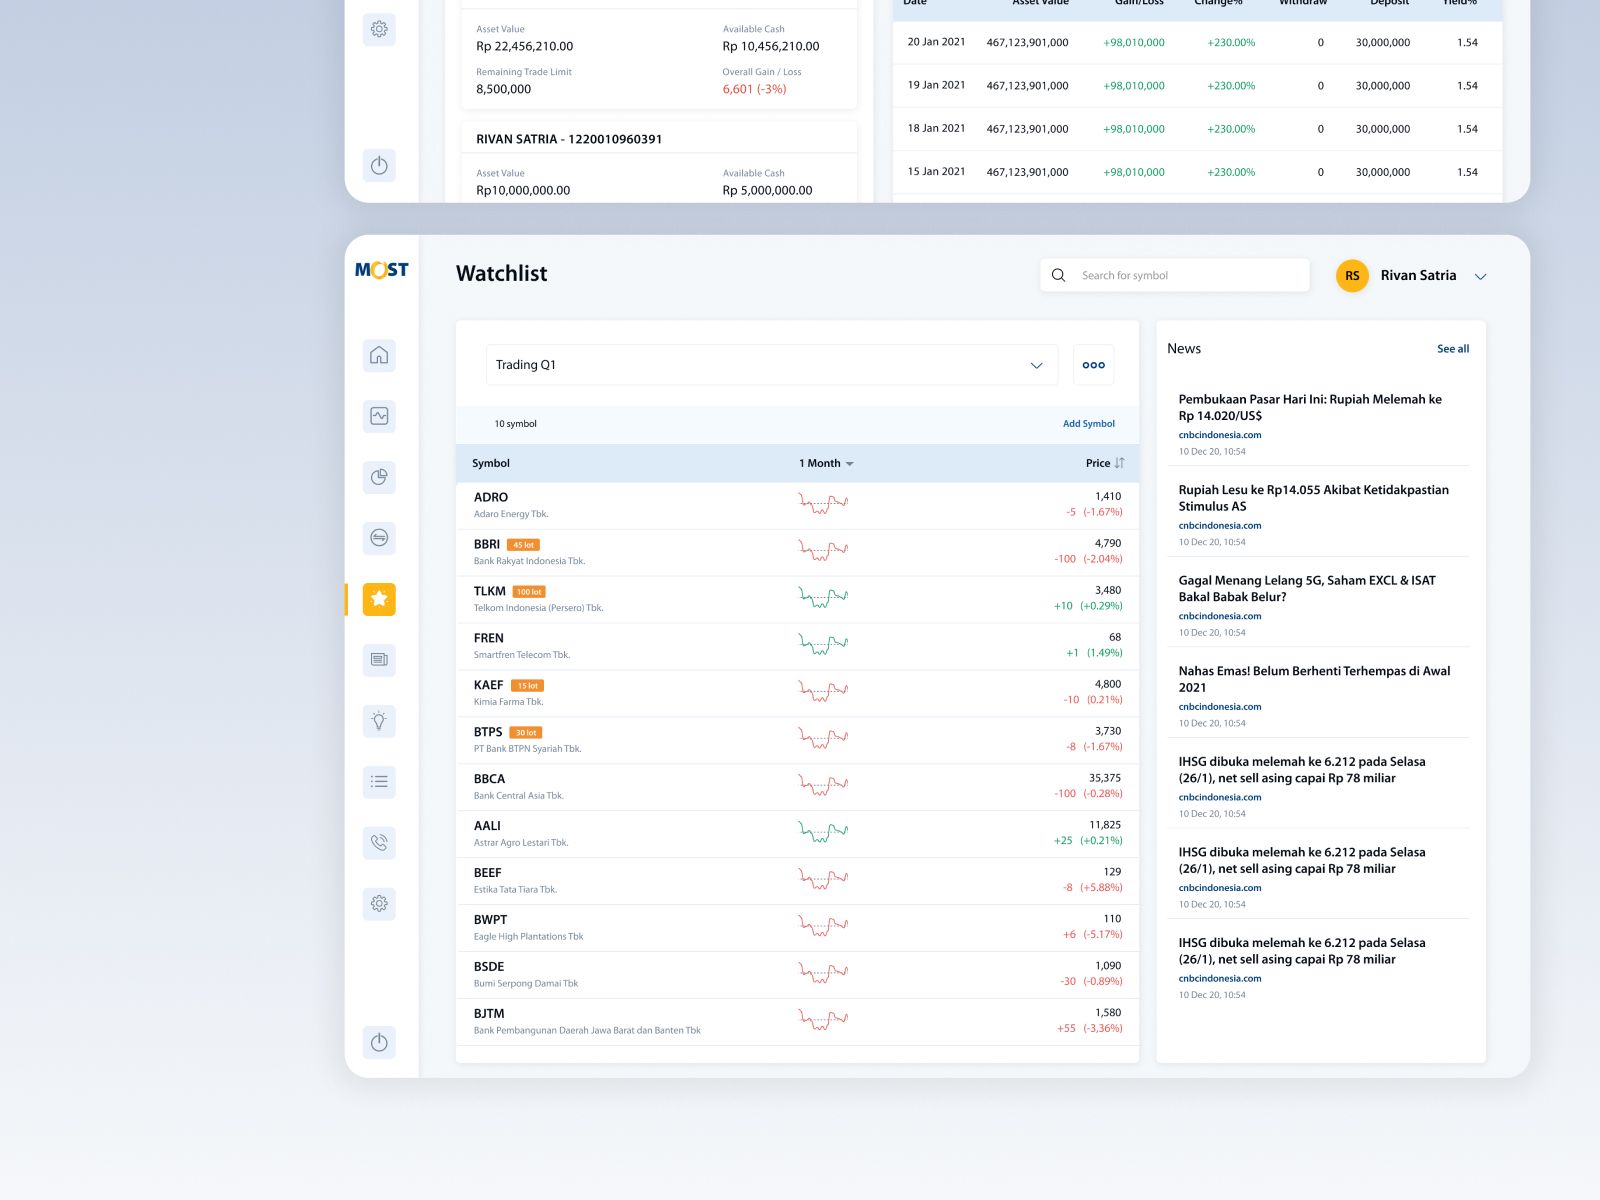Click the phone call icon in sidebar

tap(379, 843)
